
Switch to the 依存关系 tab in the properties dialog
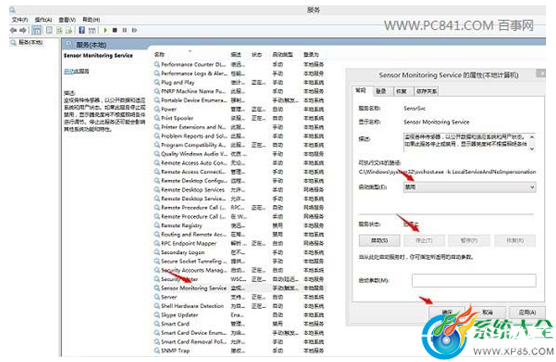click(426, 91)
